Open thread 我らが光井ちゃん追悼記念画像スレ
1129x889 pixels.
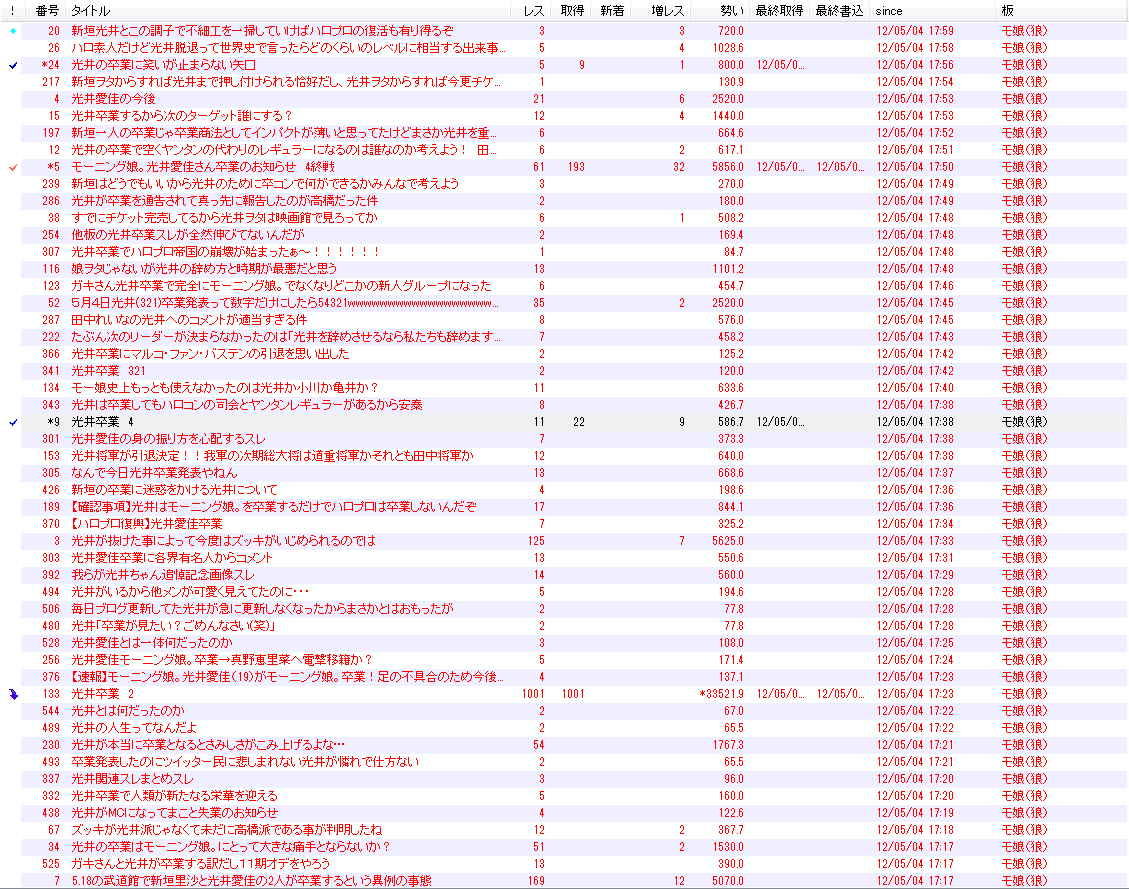163,575
